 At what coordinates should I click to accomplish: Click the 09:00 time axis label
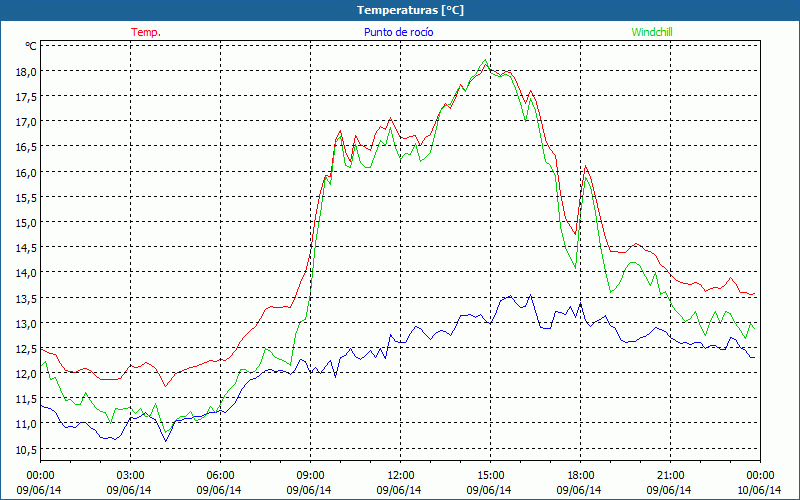click(311, 476)
